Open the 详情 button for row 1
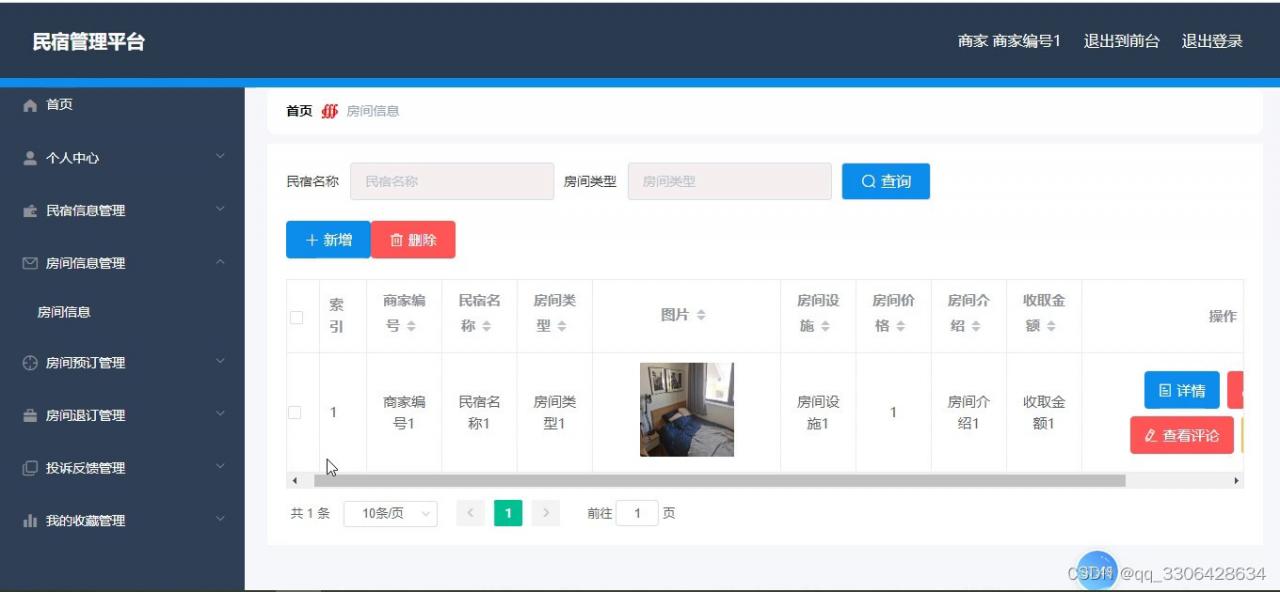The width and height of the screenshot is (1280, 592). click(x=1182, y=390)
